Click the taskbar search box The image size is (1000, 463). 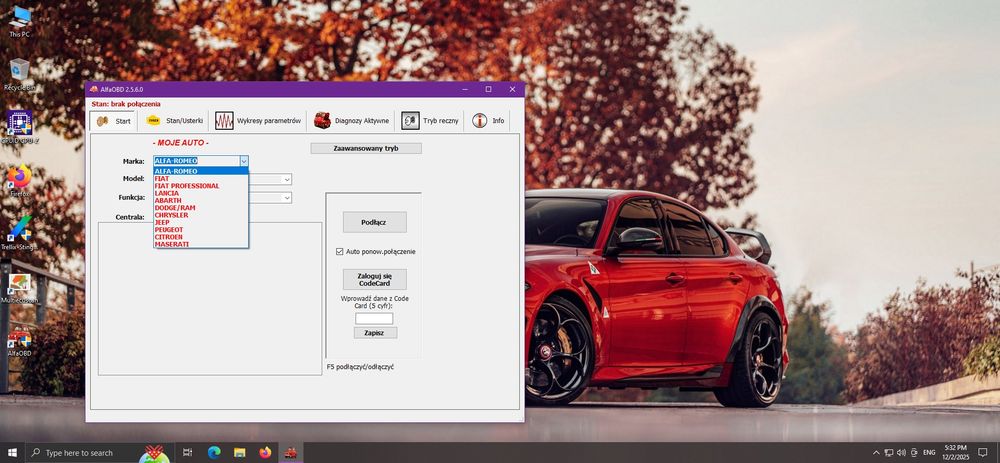pos(99,453)
